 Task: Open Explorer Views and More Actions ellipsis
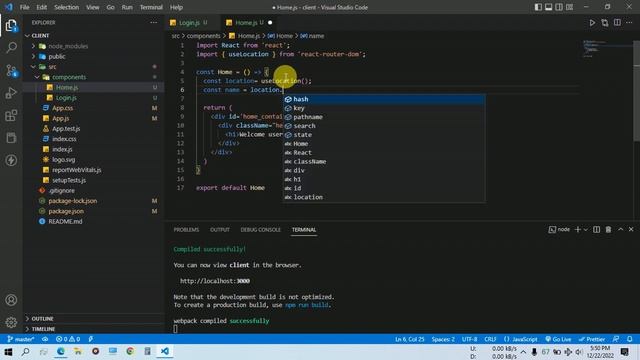(x=153, y=23)
